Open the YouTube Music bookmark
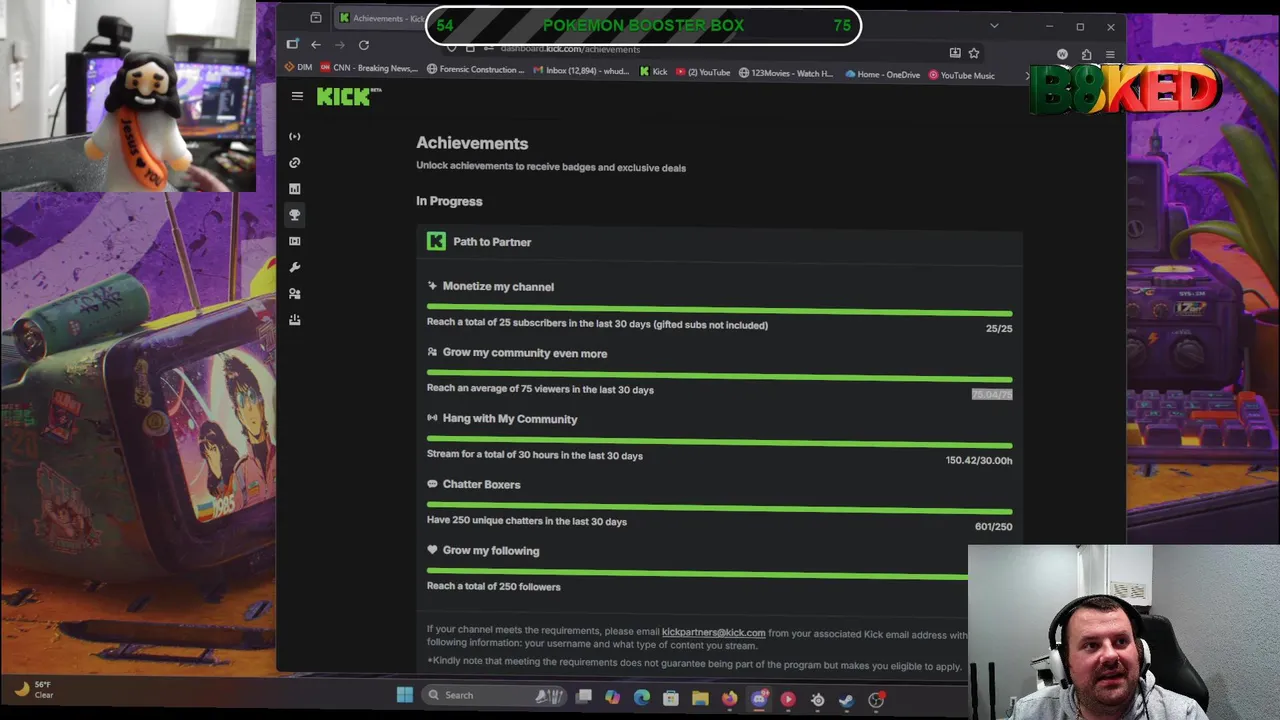 [962, 75]
